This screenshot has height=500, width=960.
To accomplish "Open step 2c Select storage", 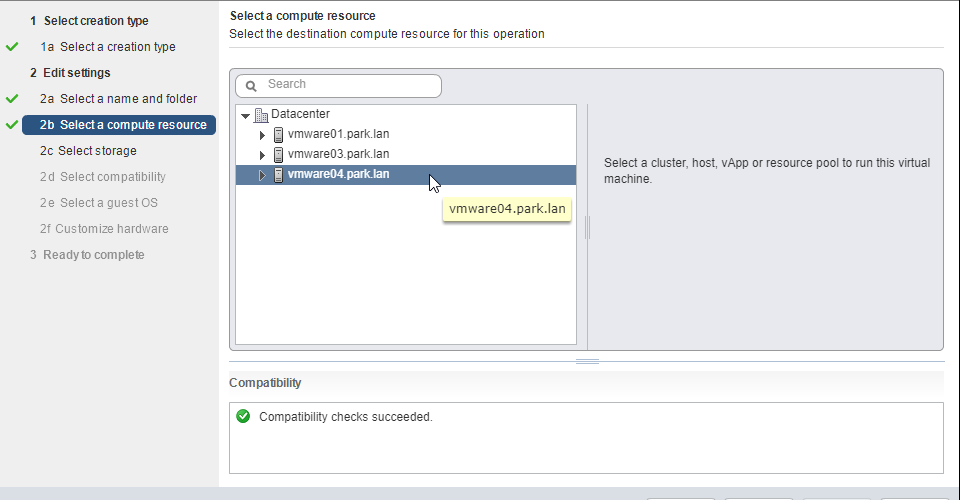I will pyautogui.click(x=88, y=151).
